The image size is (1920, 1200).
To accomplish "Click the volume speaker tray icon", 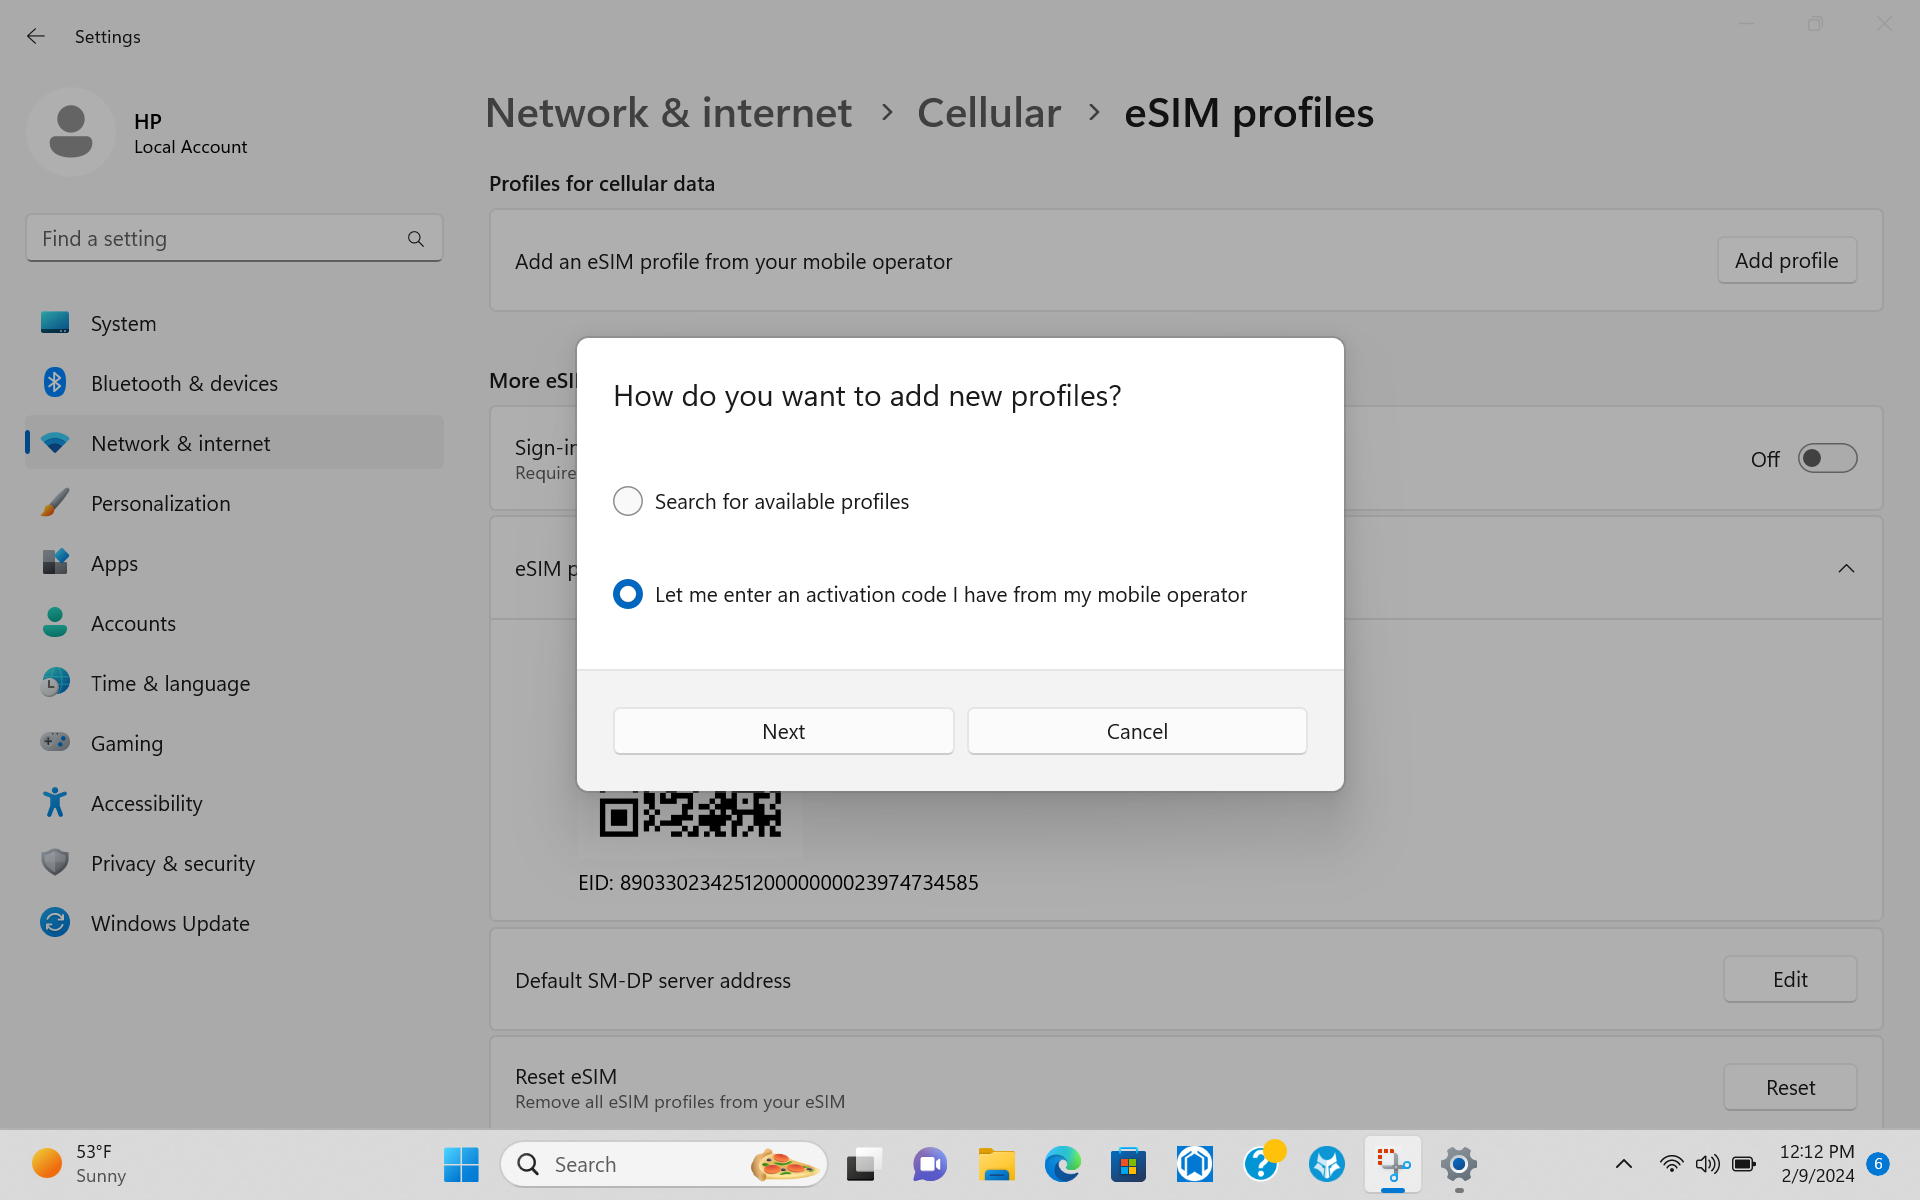I will (x=1707, y=1164).
